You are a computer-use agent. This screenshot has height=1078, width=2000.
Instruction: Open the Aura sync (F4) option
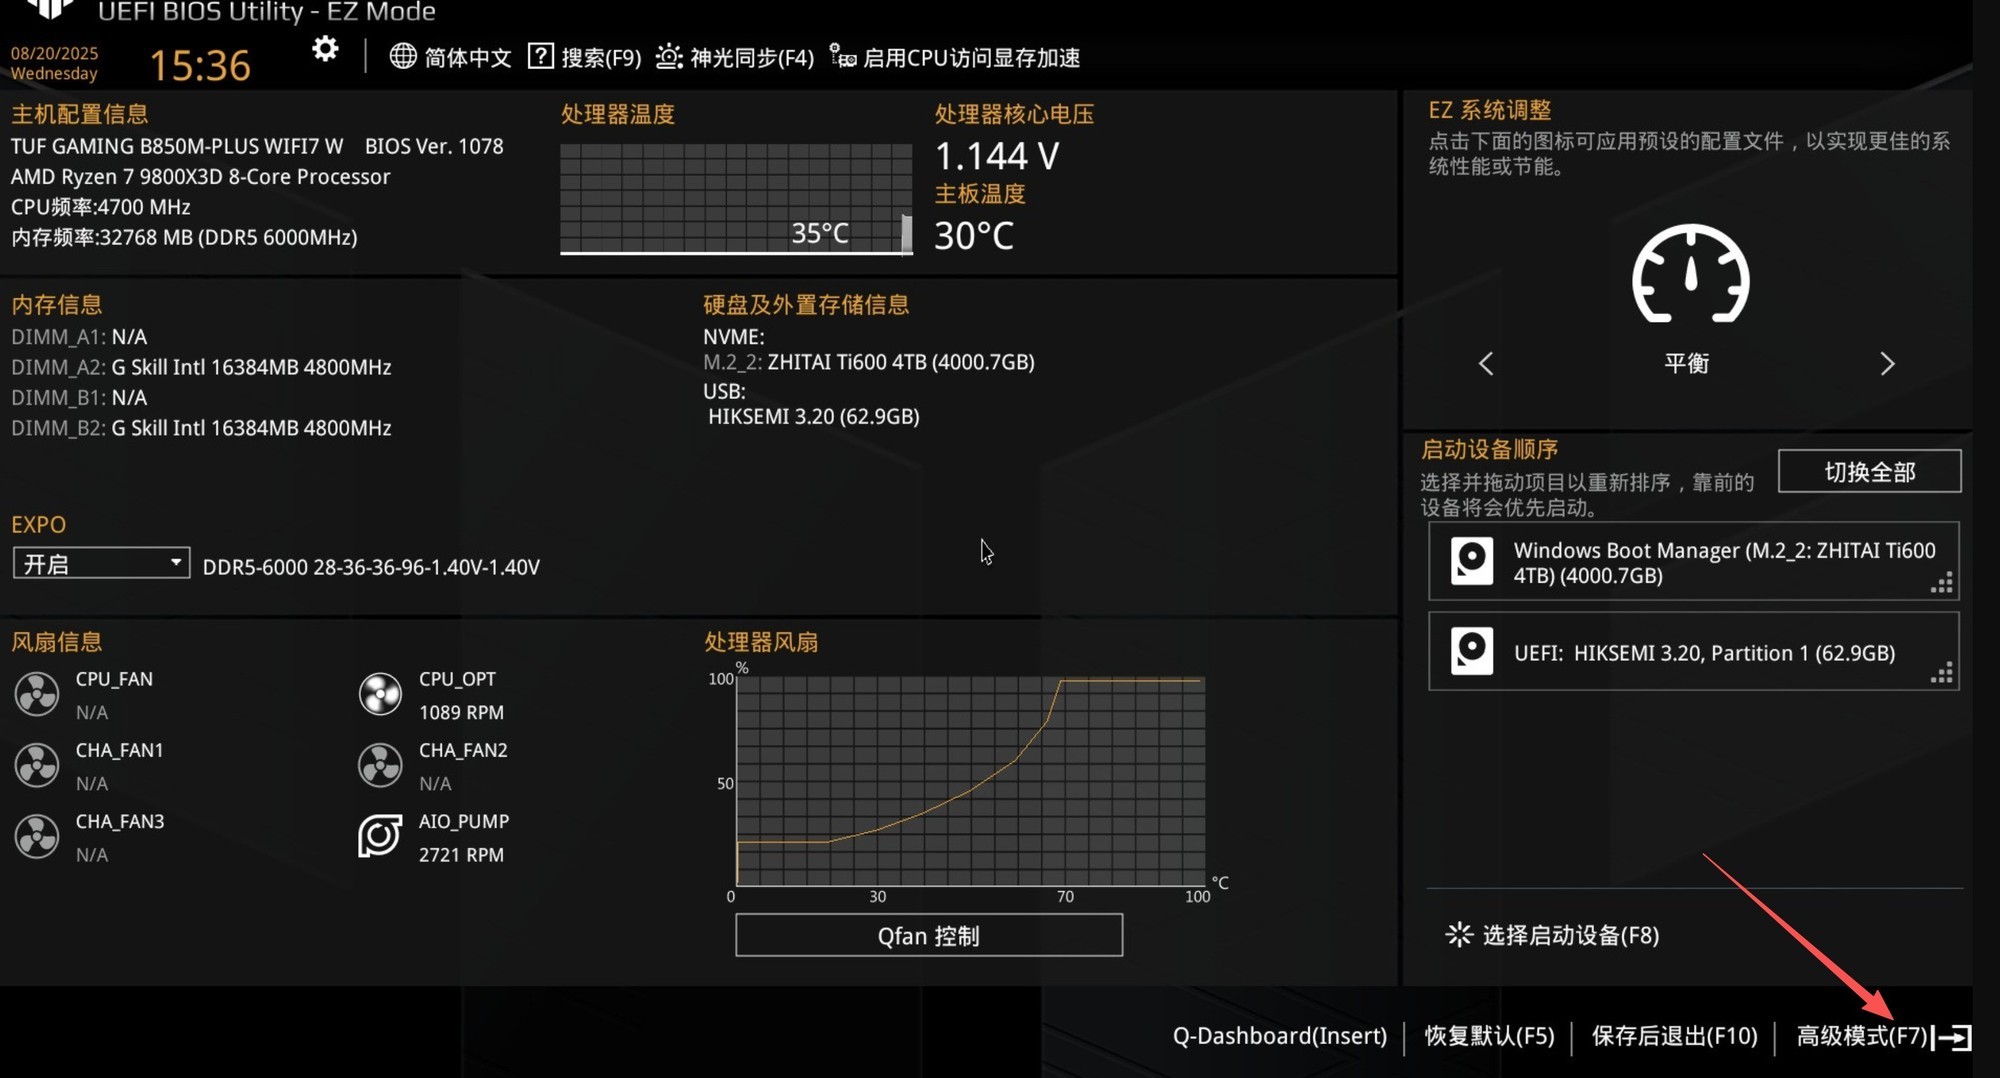pos(735,58)
